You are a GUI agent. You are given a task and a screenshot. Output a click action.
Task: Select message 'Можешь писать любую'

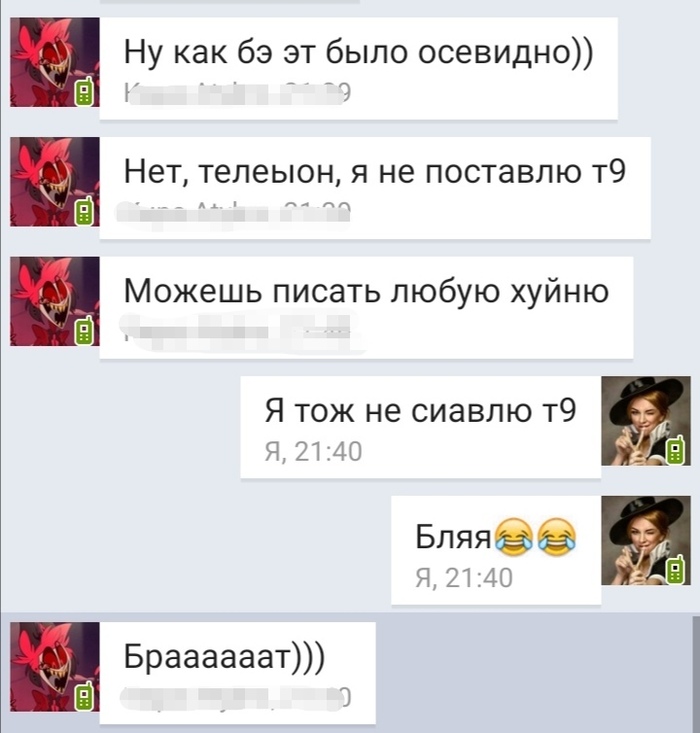pos(367,308)
